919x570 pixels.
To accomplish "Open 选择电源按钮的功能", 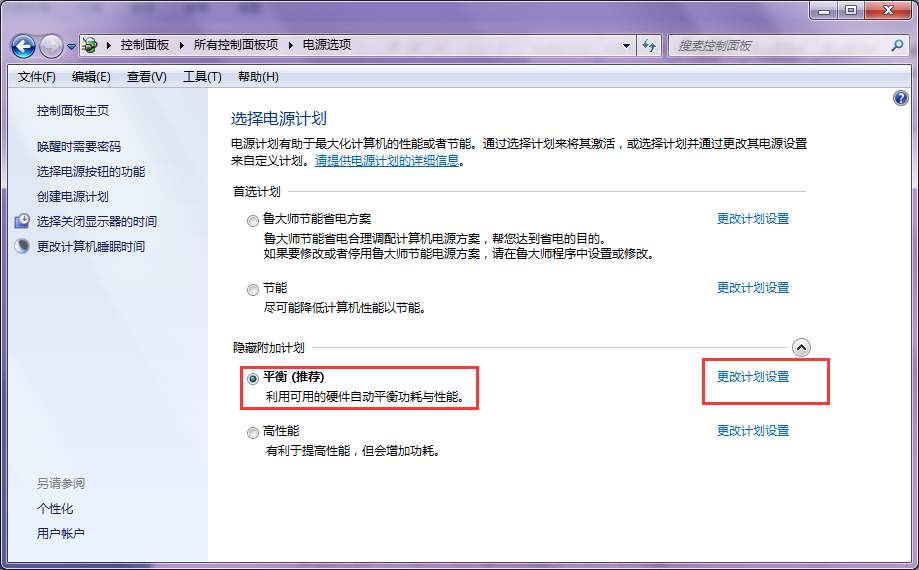I will tap(91, 172).
